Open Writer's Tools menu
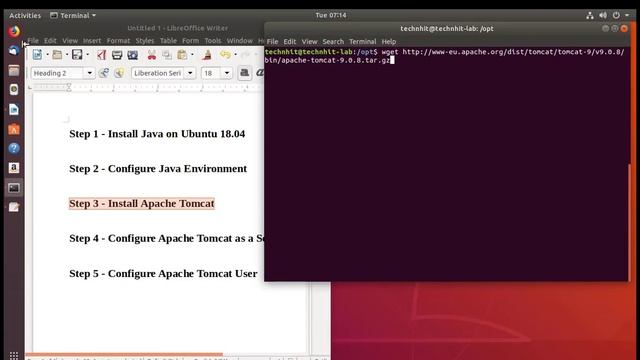 click(213, 41)
